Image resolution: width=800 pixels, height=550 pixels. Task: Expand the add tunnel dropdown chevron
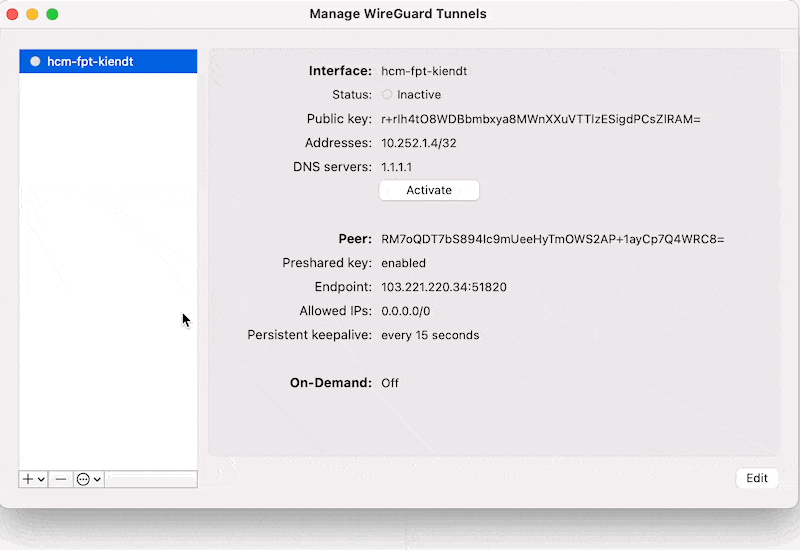click(41, 480)
